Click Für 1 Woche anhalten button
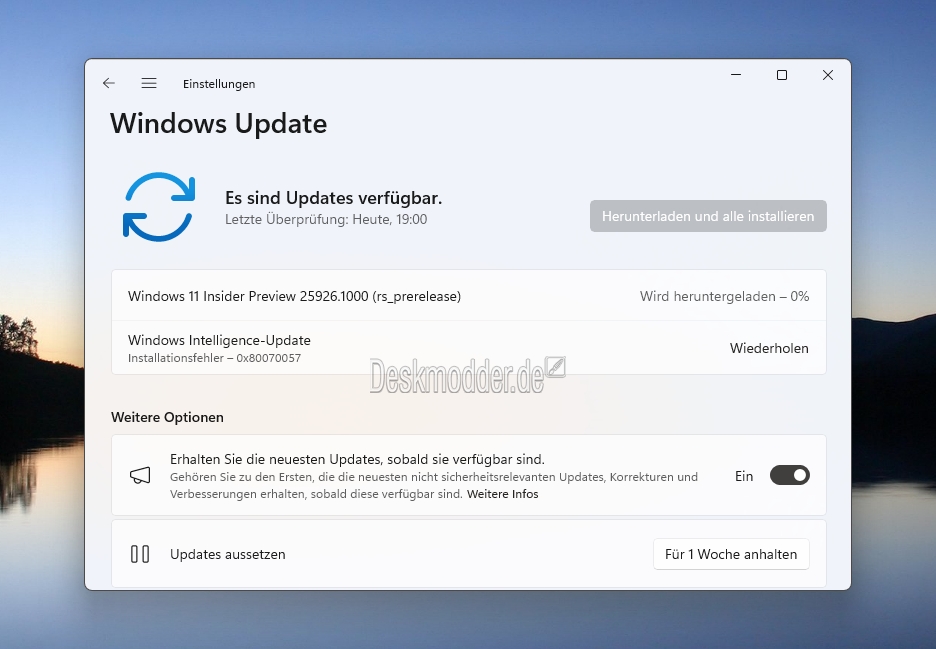936x649 pixels. (x=731, y=554)
